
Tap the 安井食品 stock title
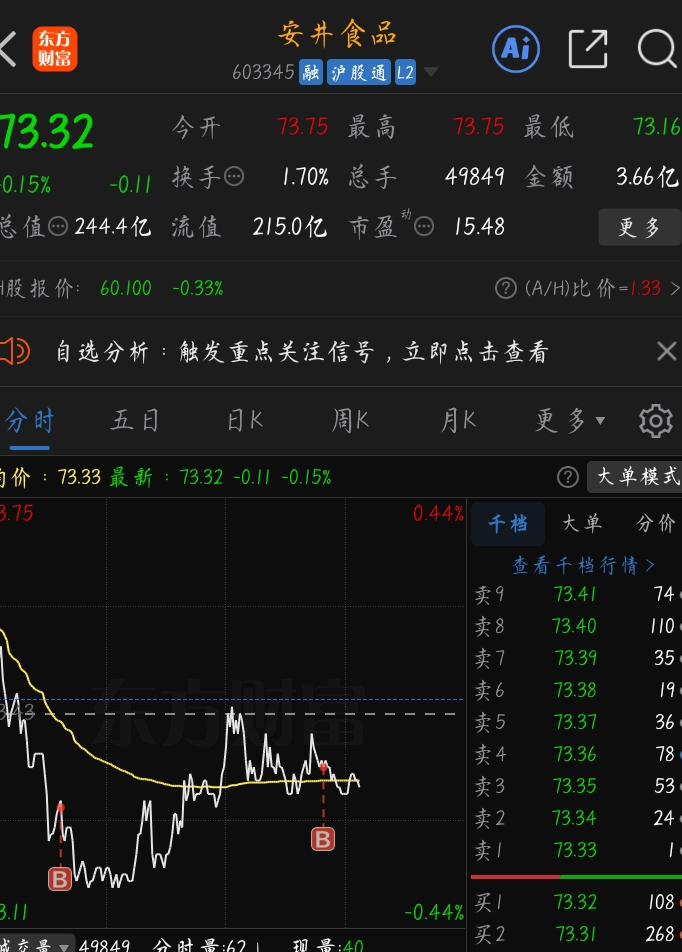[x=337, y=34]
